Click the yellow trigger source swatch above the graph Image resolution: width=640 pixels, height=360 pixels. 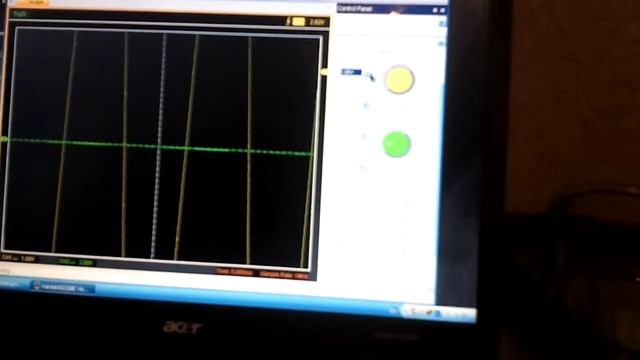(298, 22)
